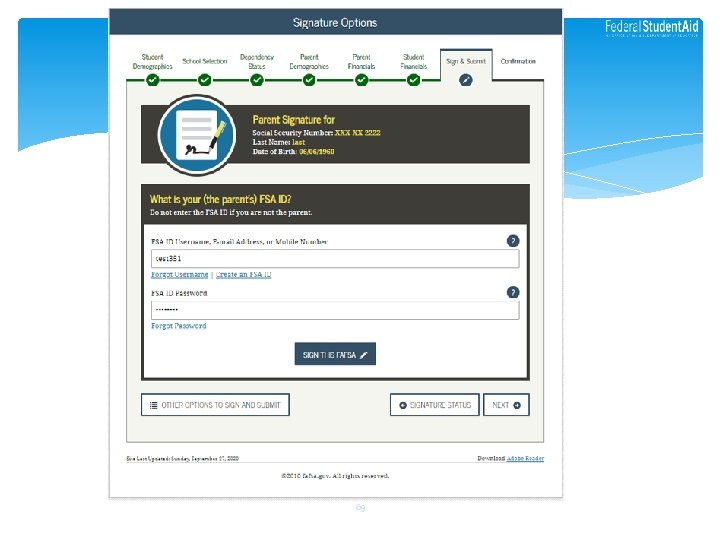Click the Parent Demographics green checkmark icon
Image resolution: width=720 pixels, height=540 pixels.
(x=309, y=80)
